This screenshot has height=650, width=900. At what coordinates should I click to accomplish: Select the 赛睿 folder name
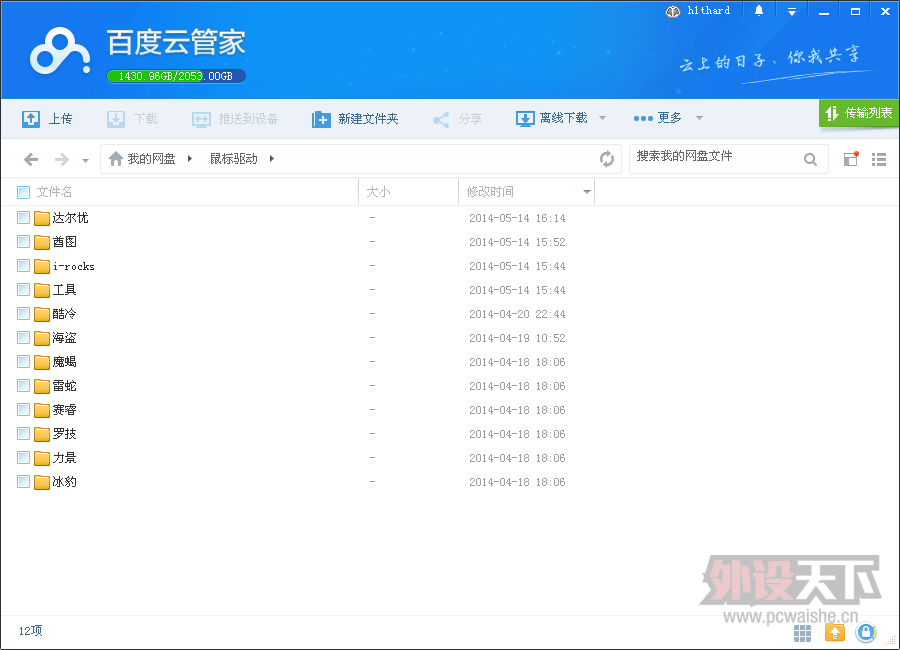[x=64, y=410]
